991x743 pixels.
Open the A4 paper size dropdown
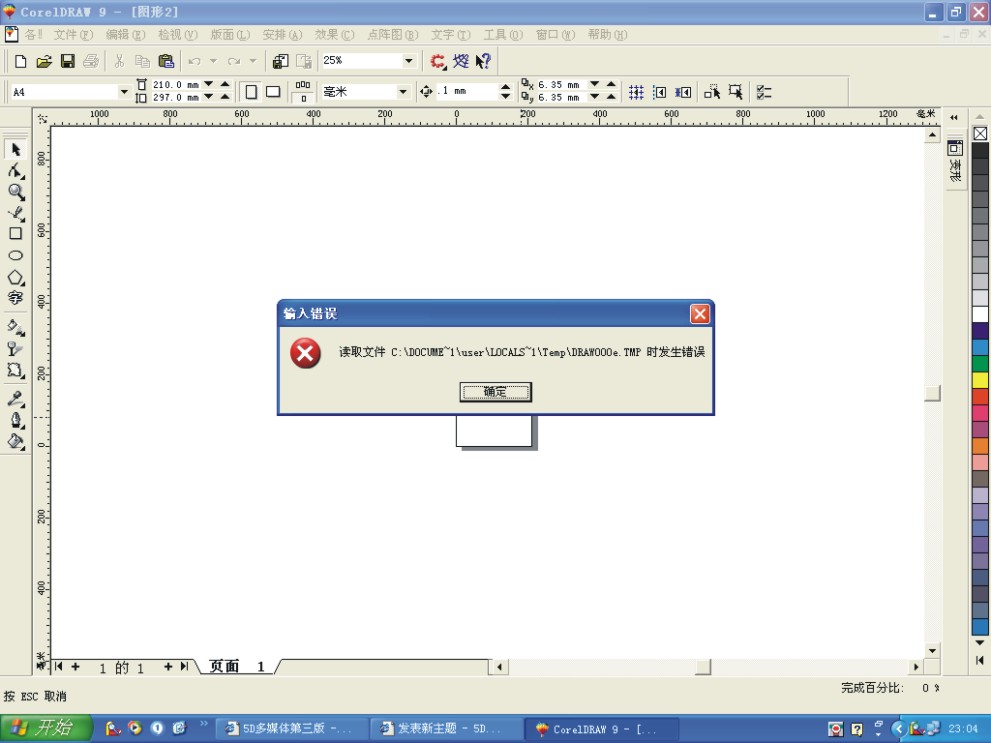[x=124, y=92]
